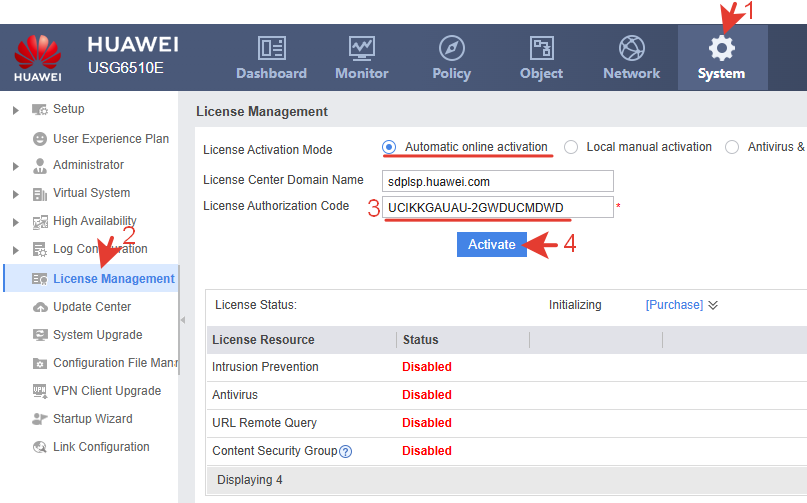This screenshot has width=807, height=503.
Task: Click the Configuration File Management folder icon
Action: (40, 363)
